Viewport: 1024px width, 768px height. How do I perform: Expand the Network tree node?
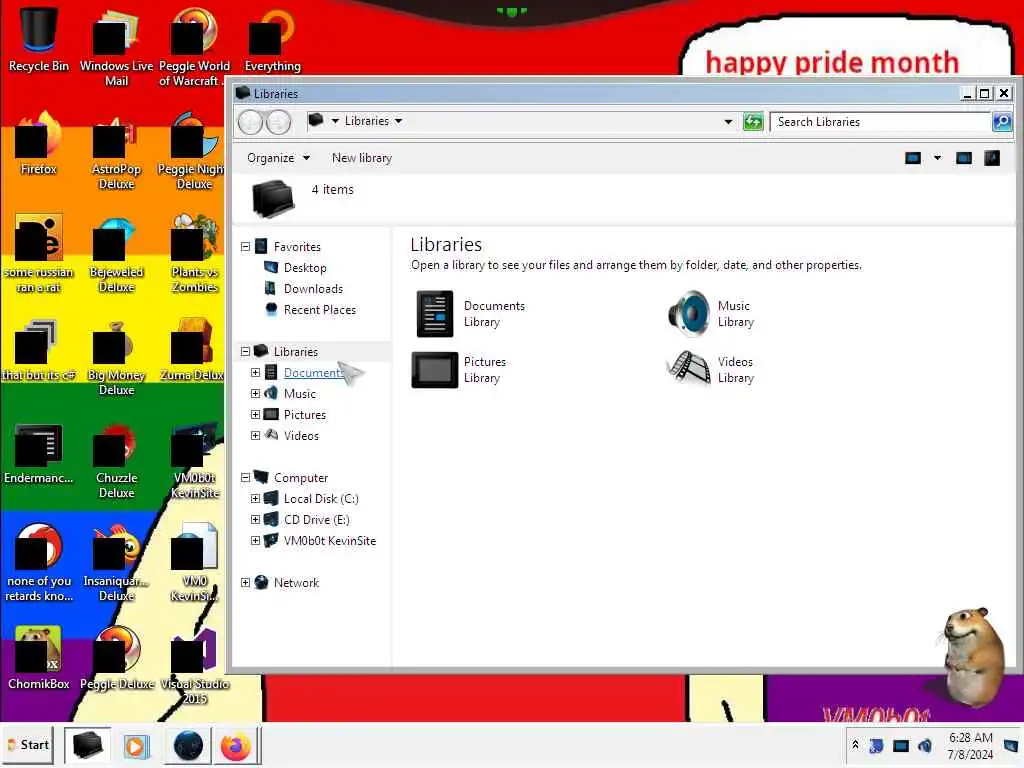click(246, 583)
